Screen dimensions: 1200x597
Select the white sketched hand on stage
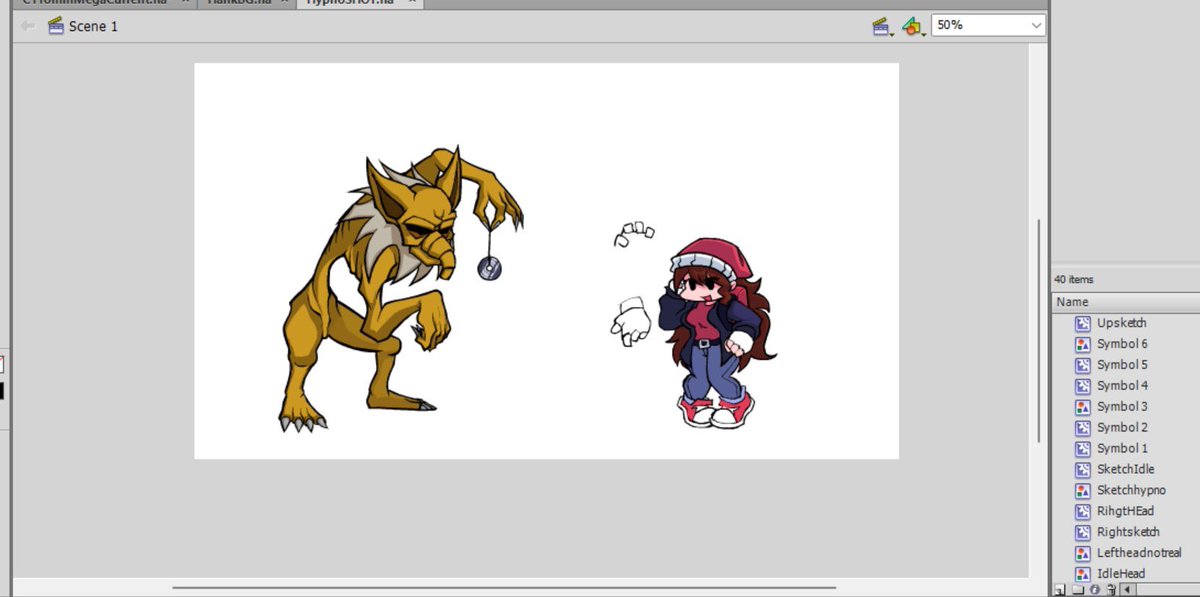[x=631, y=322]
